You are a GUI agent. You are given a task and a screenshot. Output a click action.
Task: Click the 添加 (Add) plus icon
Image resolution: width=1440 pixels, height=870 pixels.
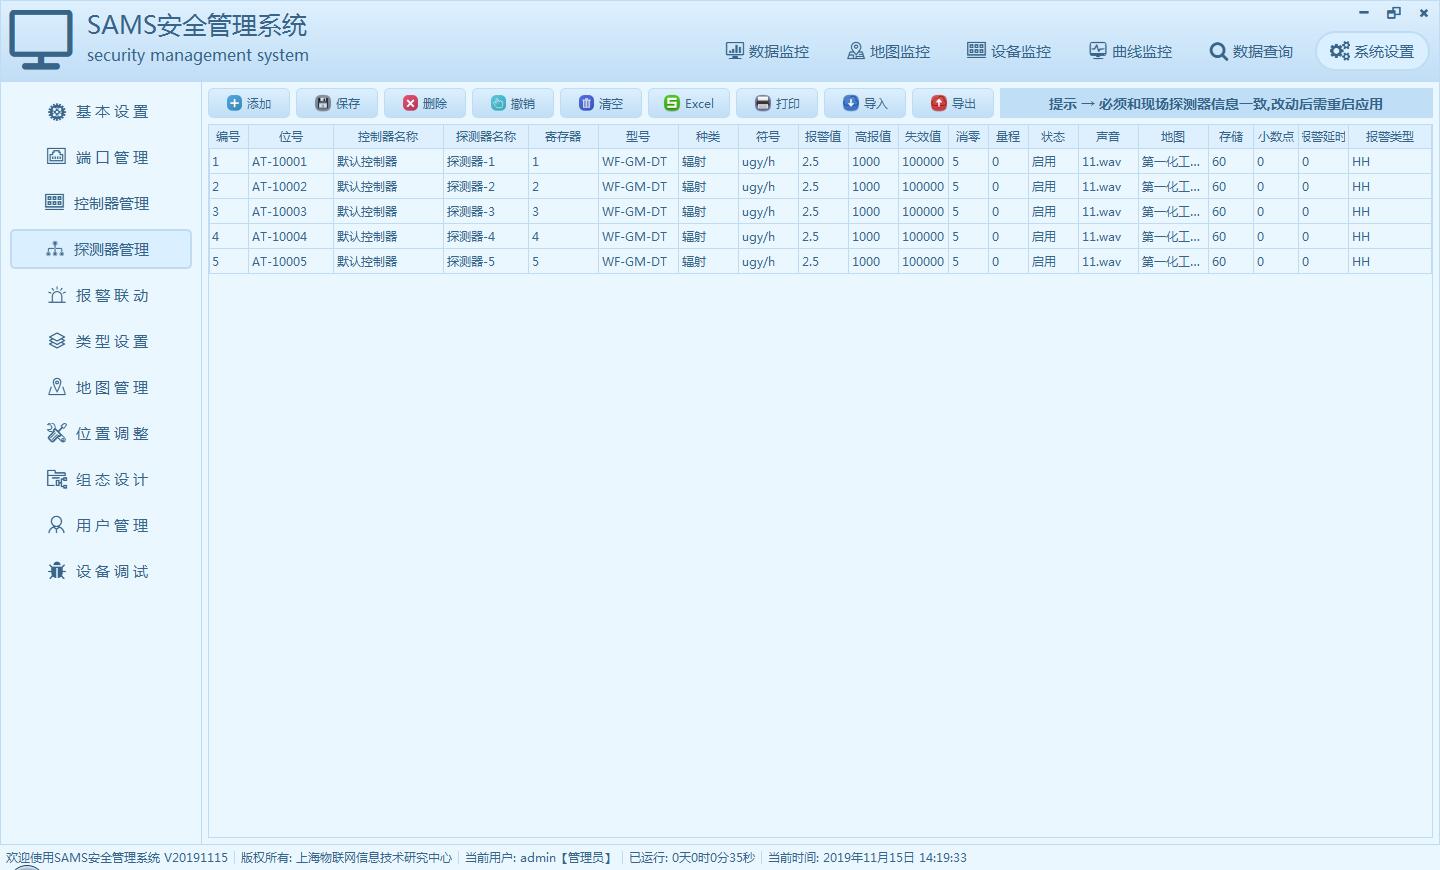coord(234,103)
